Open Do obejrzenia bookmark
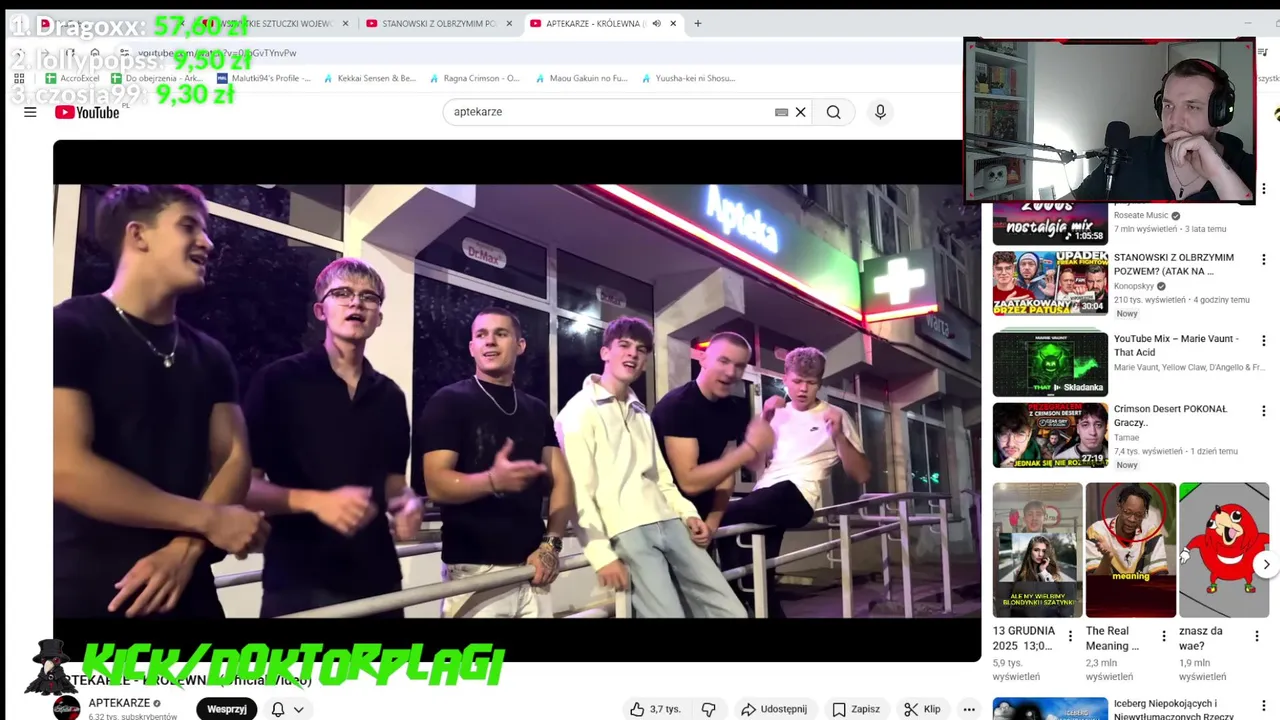Image resolution: width=1280 pixels, height=720 pixels. tap(156, 78)
